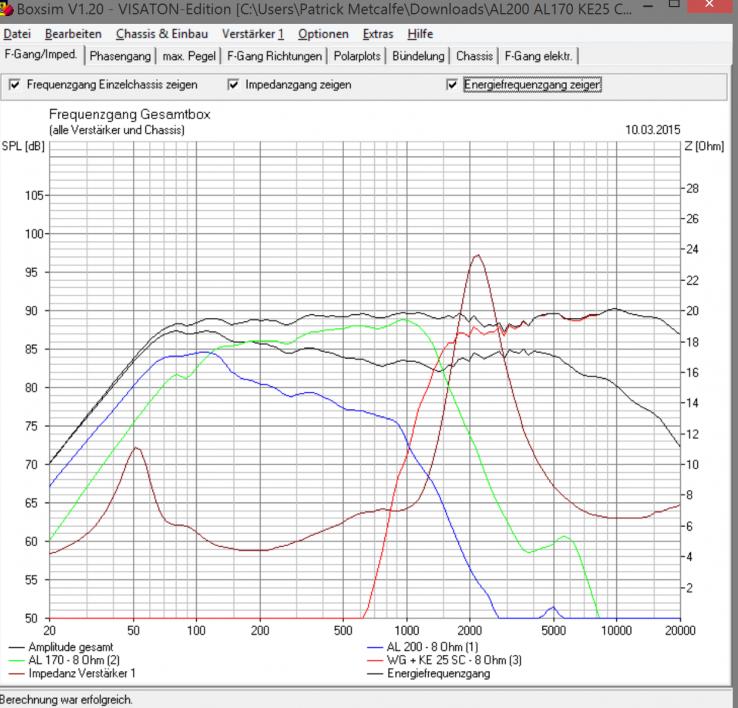The image size is (738, 708).
Task: Minimize the Boxsim window
Action: [648, 7]
